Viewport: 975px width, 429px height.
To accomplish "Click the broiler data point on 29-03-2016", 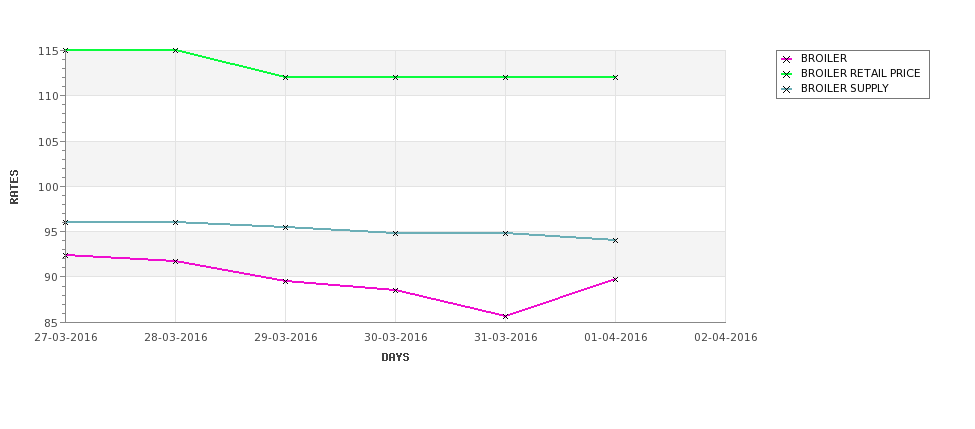I will click(285, 281).
